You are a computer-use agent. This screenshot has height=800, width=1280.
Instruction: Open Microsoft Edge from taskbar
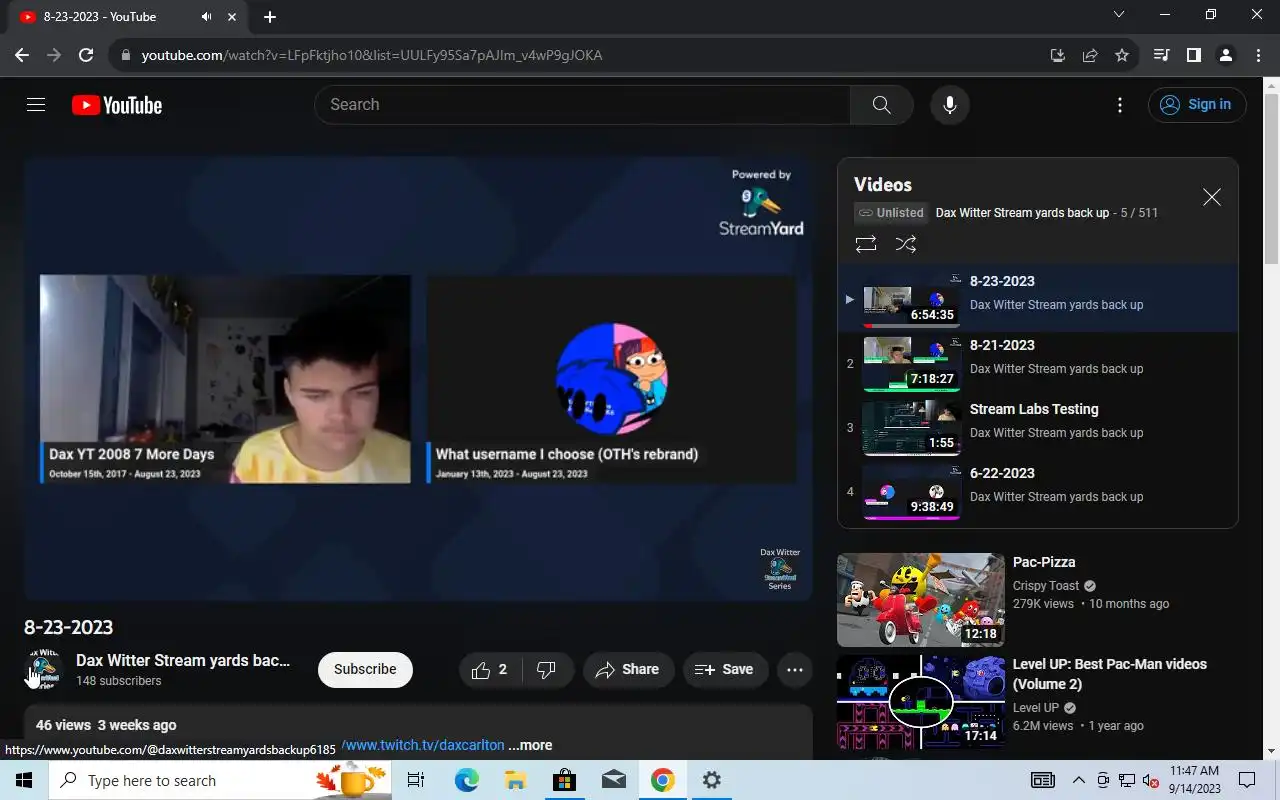[x=466, y=780]
